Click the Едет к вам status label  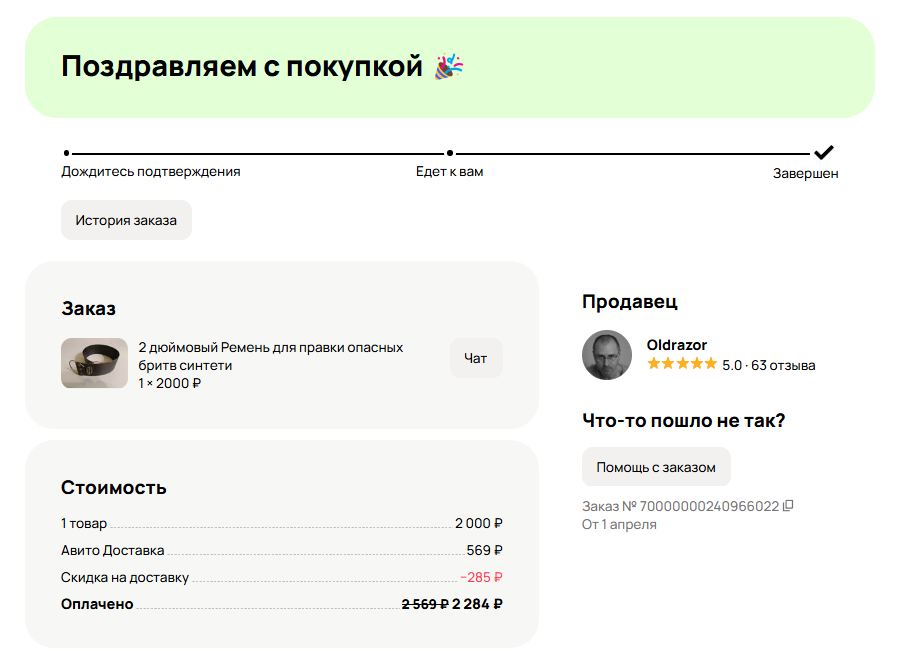pyautogui.click(x=449, y=172)
